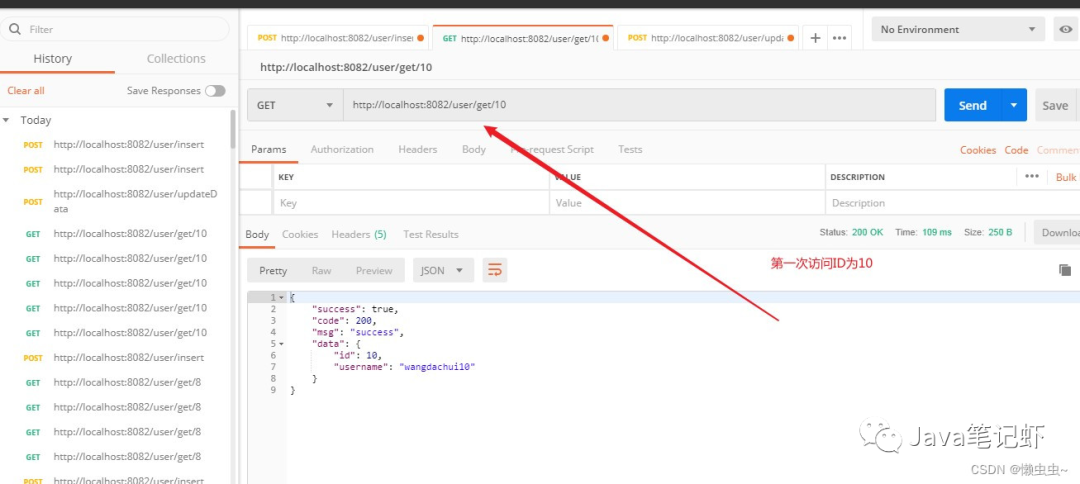
Task: Focus the history Filter field
Action: pos(114,30)
